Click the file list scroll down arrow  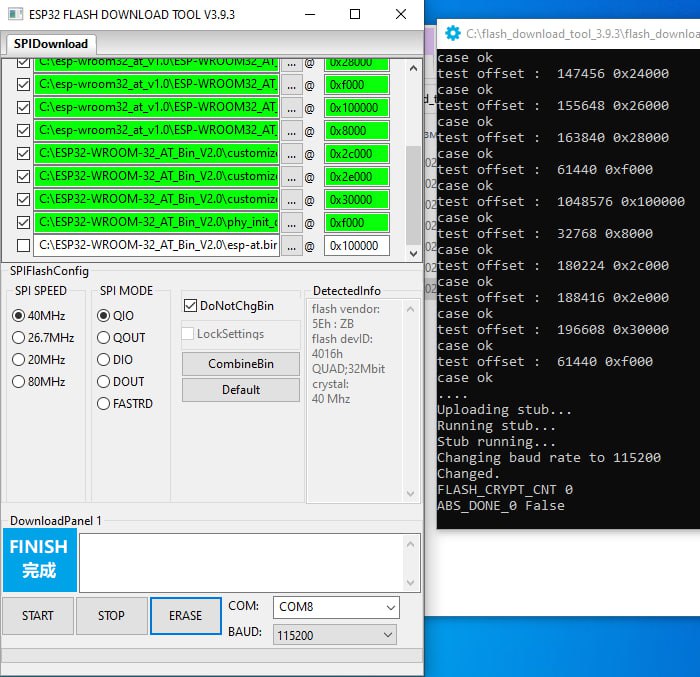pyautogui.click(x=413, y=253)
